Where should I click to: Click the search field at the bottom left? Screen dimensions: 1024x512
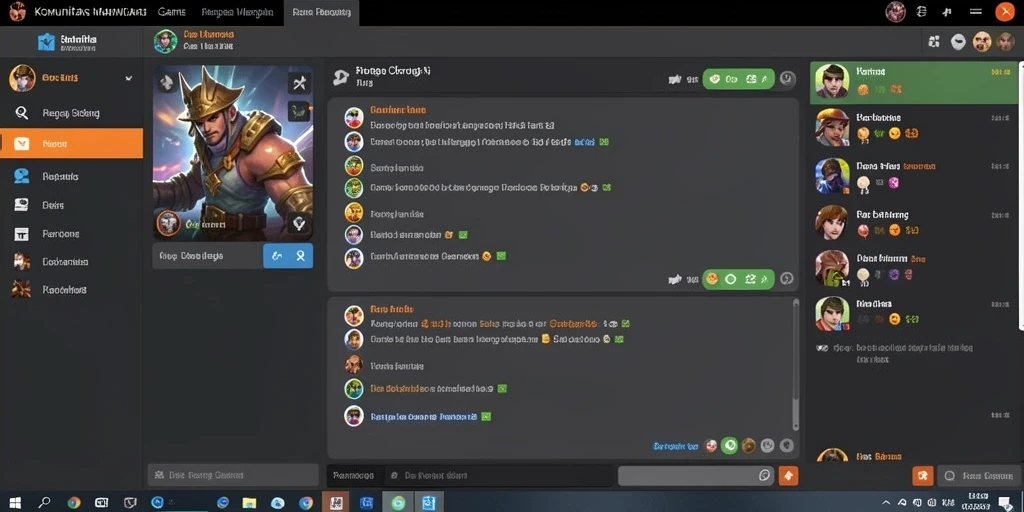(x=233, y=475)
